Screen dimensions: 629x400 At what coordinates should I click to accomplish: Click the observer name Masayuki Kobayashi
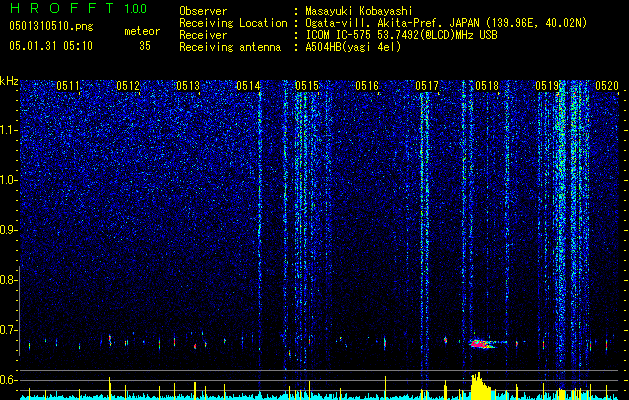pos(359,11)
